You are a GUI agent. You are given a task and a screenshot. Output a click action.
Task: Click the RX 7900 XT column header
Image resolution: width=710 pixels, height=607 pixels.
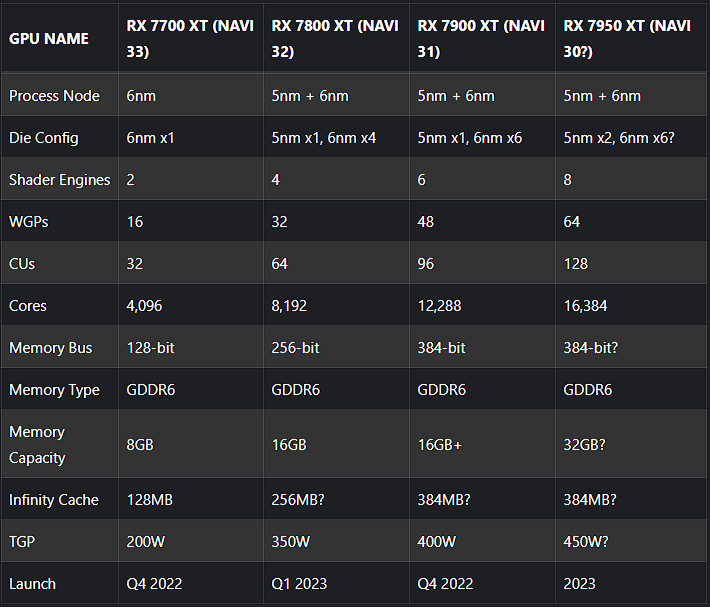point(480,38)
